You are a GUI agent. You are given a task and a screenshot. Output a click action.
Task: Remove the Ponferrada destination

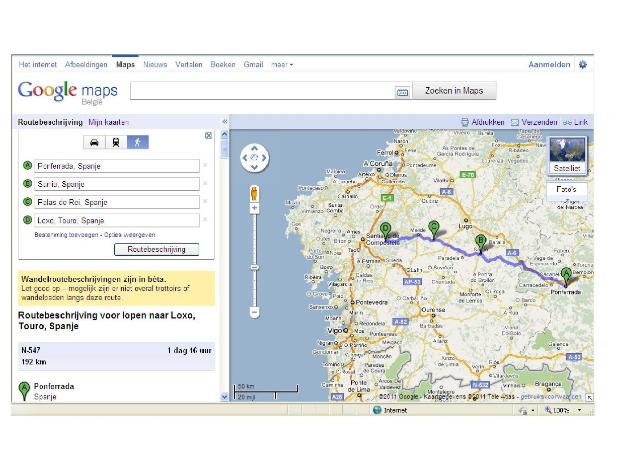205,165
